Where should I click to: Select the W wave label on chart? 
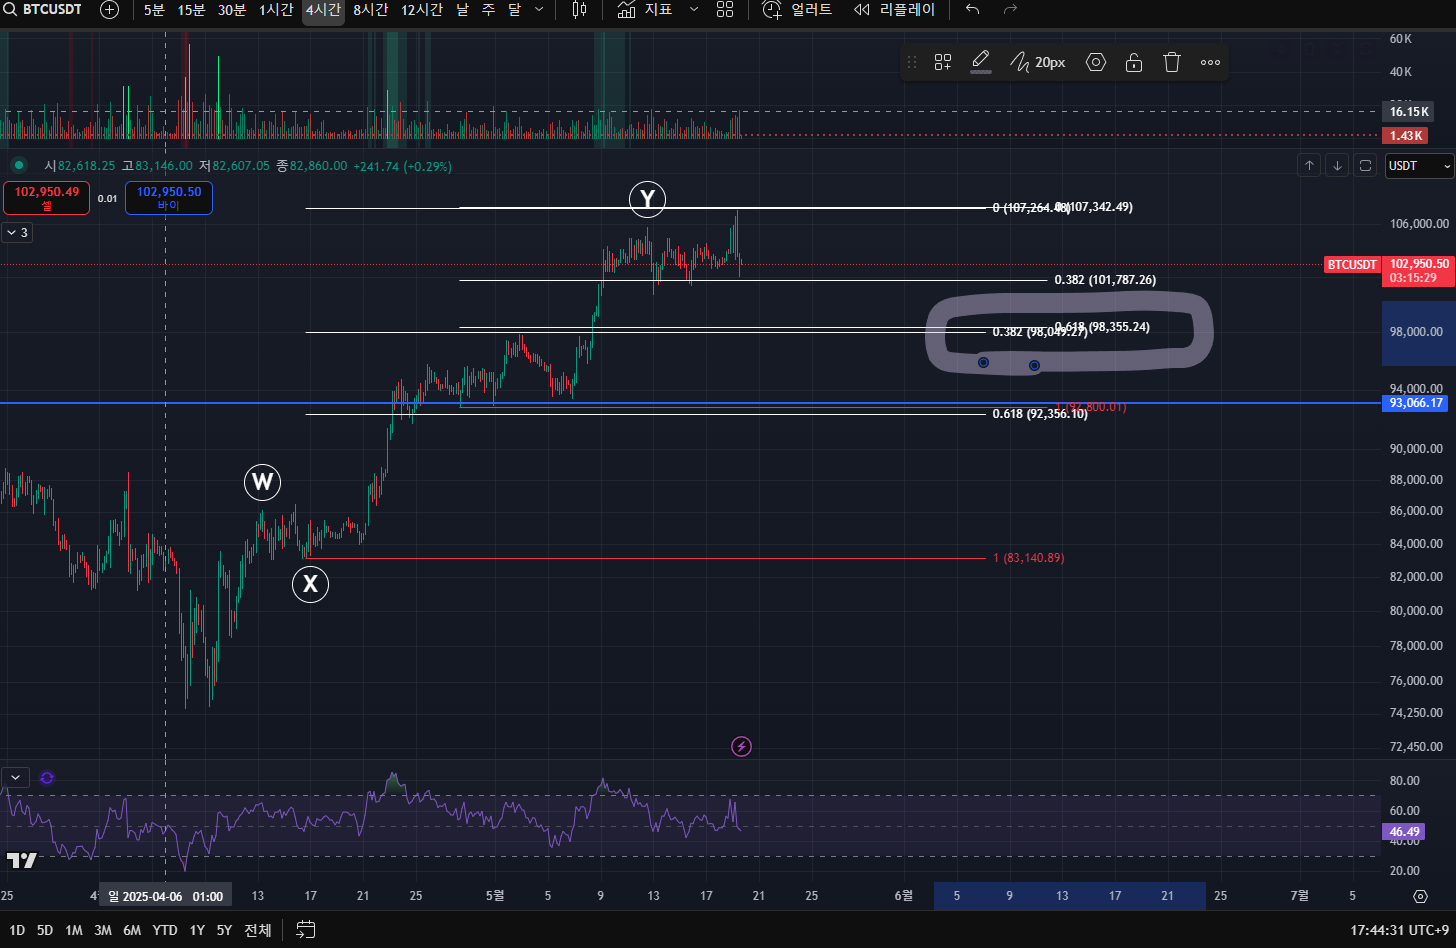tap(262, 483)
